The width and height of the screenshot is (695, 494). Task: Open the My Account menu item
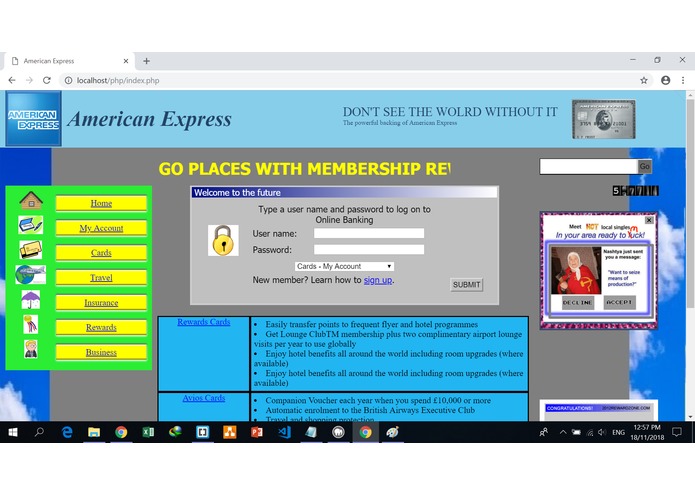coord(101,228)
